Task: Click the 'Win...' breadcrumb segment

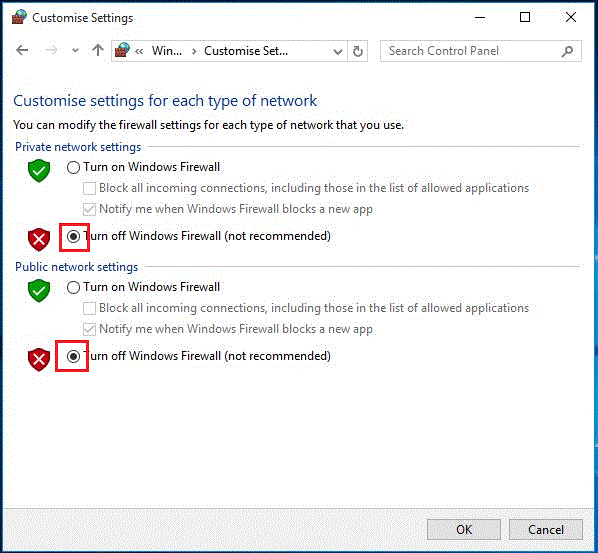Action: [x=167, y=51]
